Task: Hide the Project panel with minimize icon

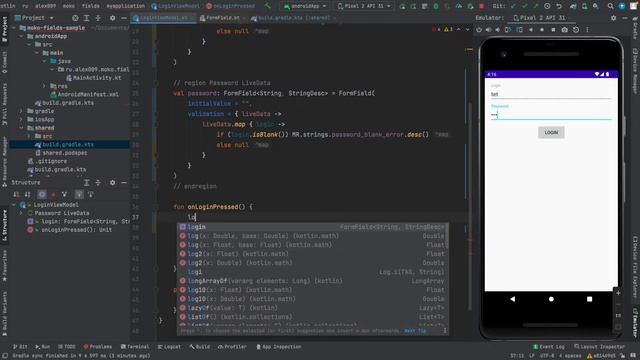Action: (124, 18)
